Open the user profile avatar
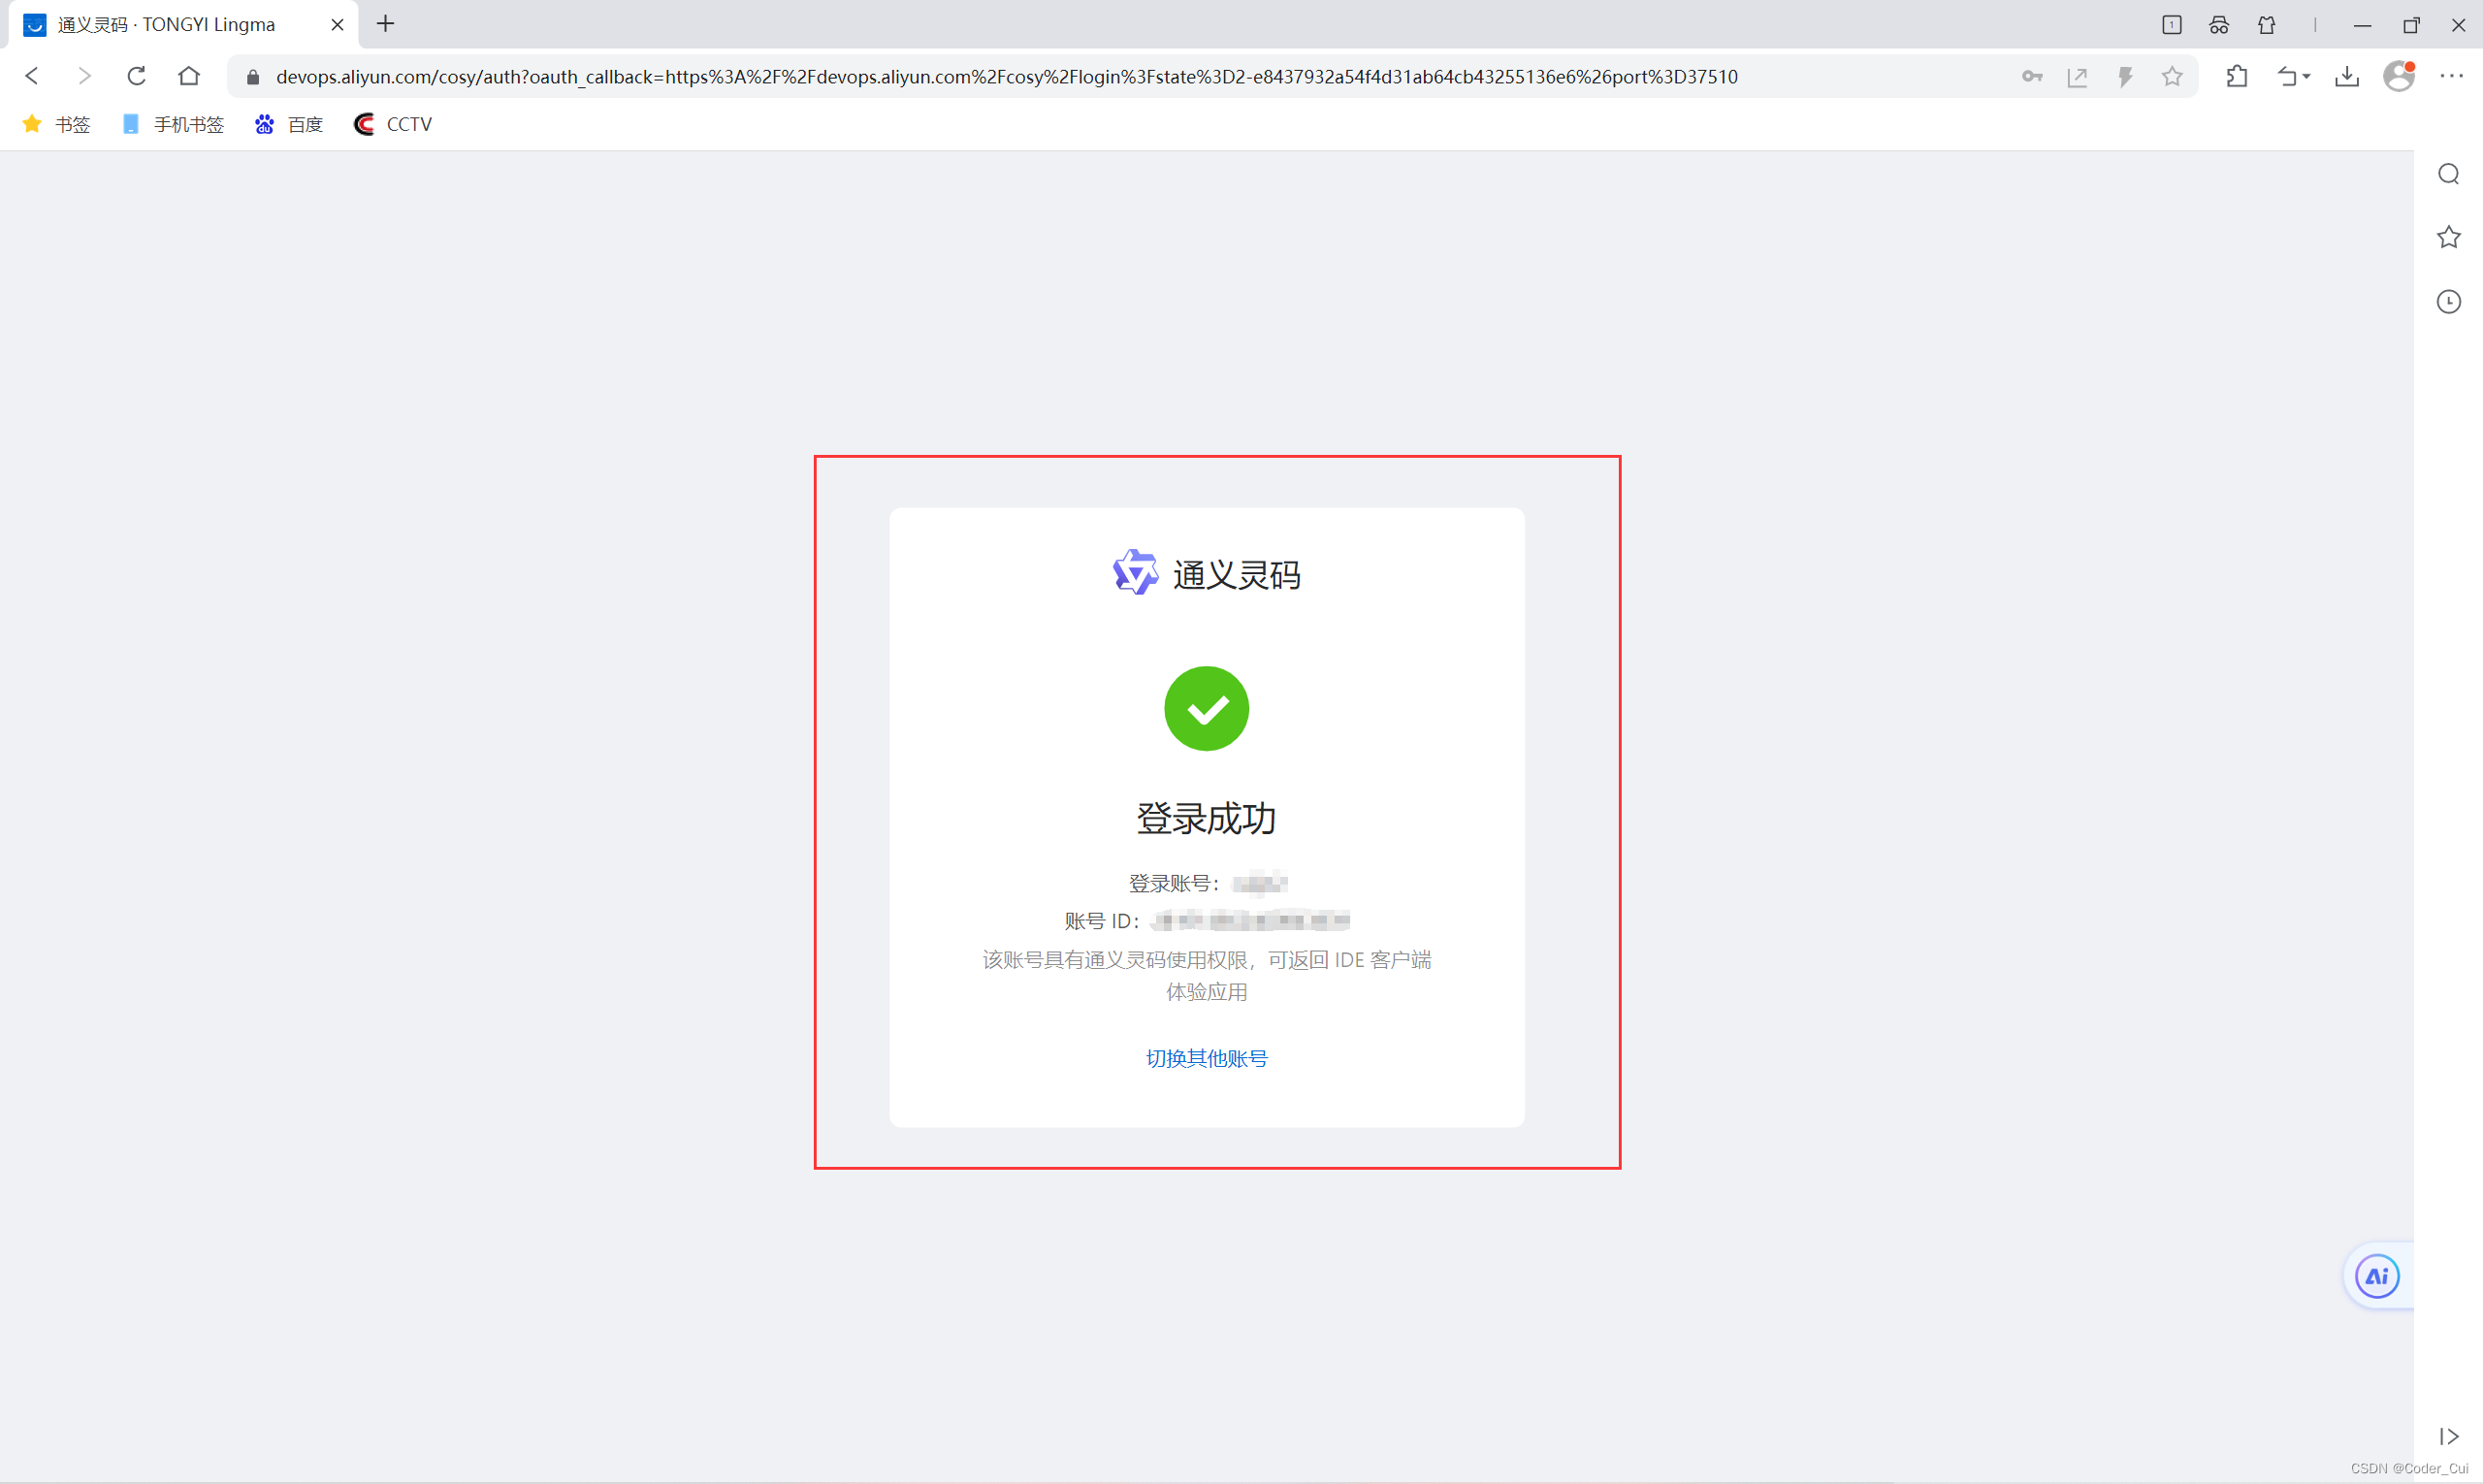 (2398, 76)
